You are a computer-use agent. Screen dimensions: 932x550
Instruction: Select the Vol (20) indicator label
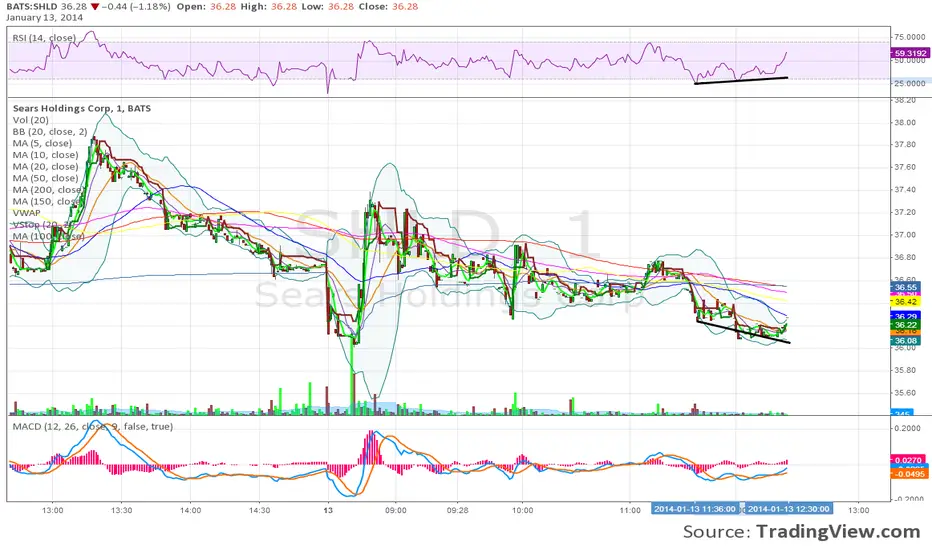[x=30, y=120]
